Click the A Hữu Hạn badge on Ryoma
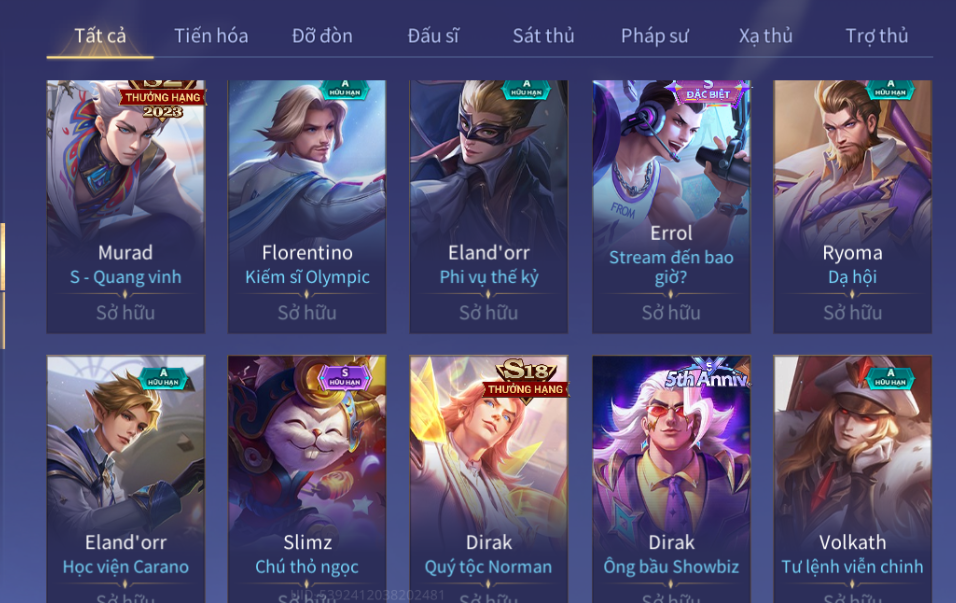The width and height of the screenshot is (956, 603). (x=890, y=89)
